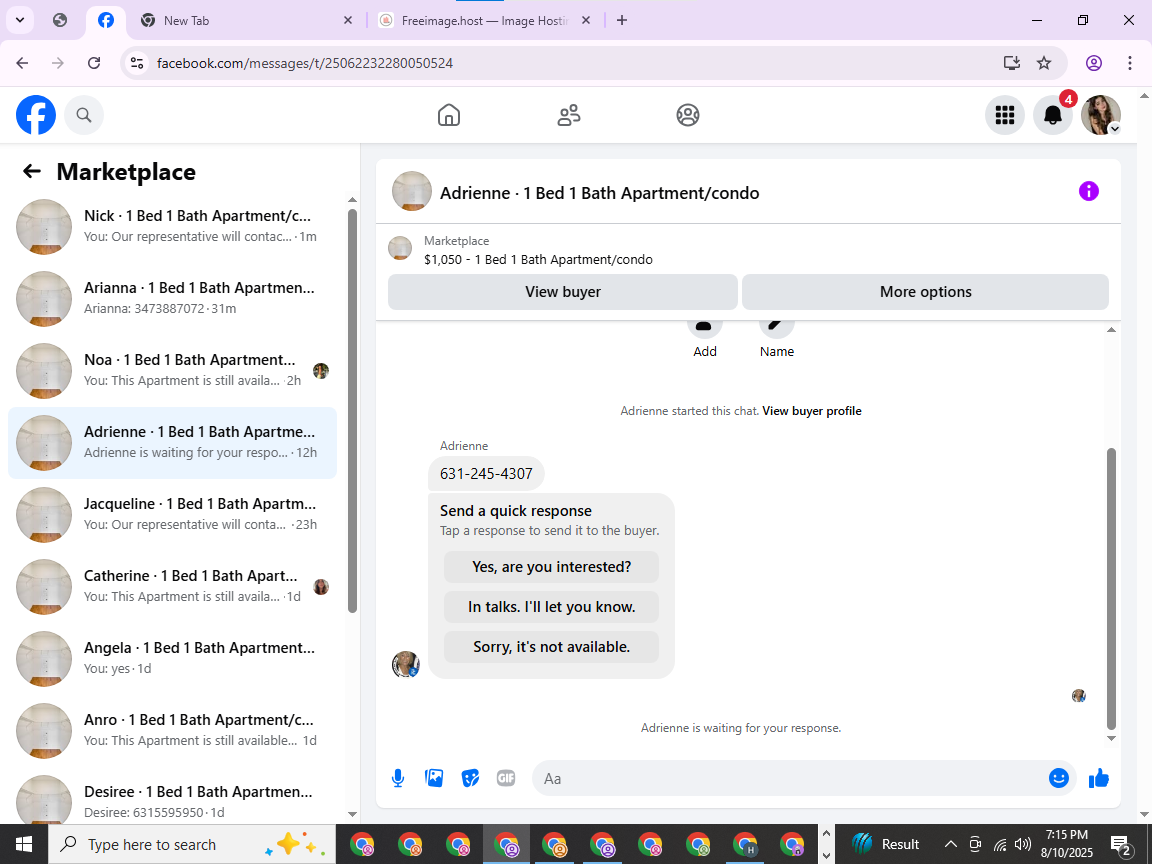Image resolution: width=1152 pixels, height=864 pixels.
Task: Close the Freeimage.host tab
Action: click(586, 21)
